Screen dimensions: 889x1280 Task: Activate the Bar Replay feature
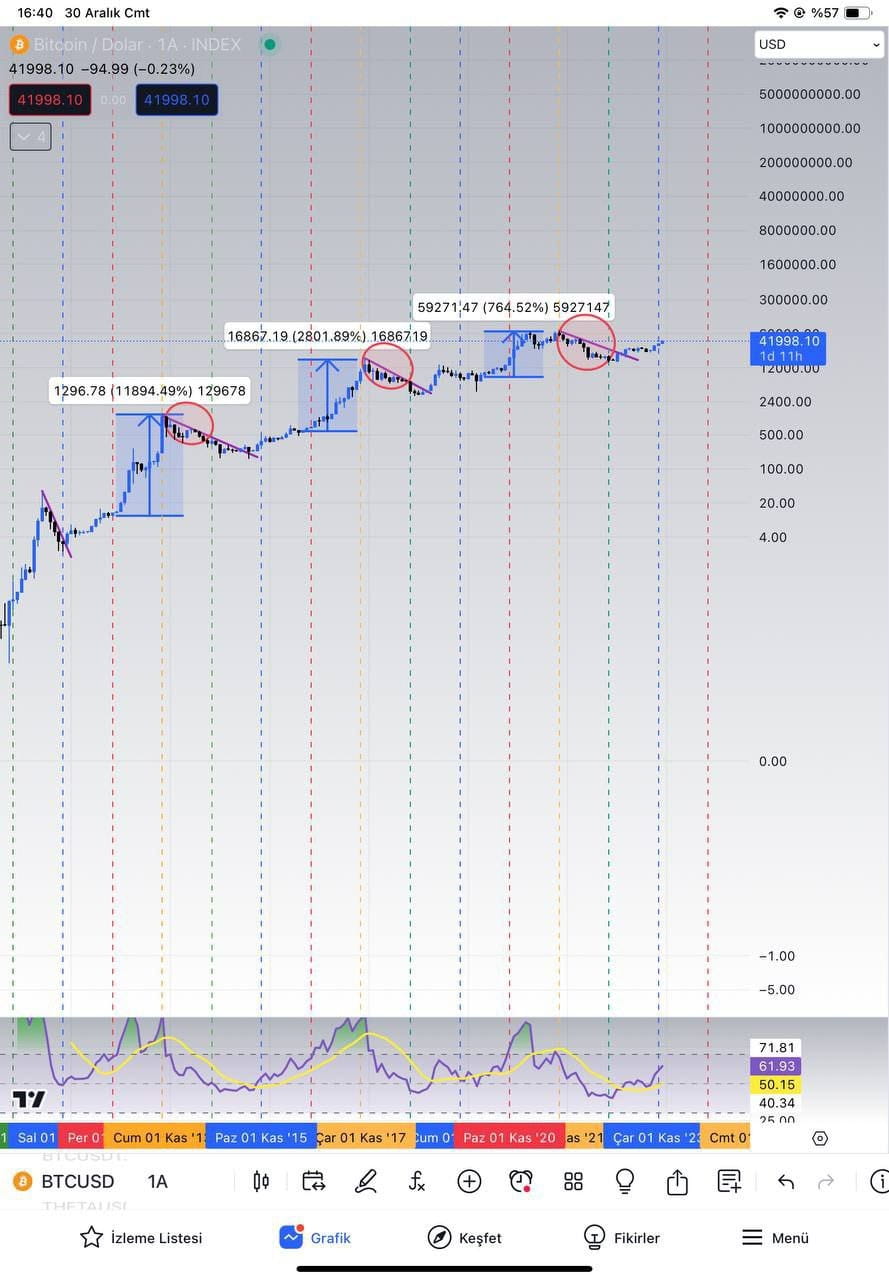313,1181
